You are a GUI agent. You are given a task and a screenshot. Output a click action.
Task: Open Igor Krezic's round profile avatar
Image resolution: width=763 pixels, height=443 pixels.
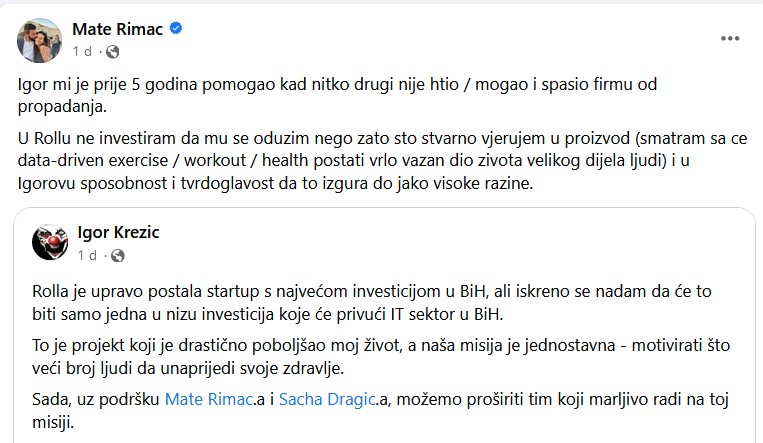(x=50, y=243)
